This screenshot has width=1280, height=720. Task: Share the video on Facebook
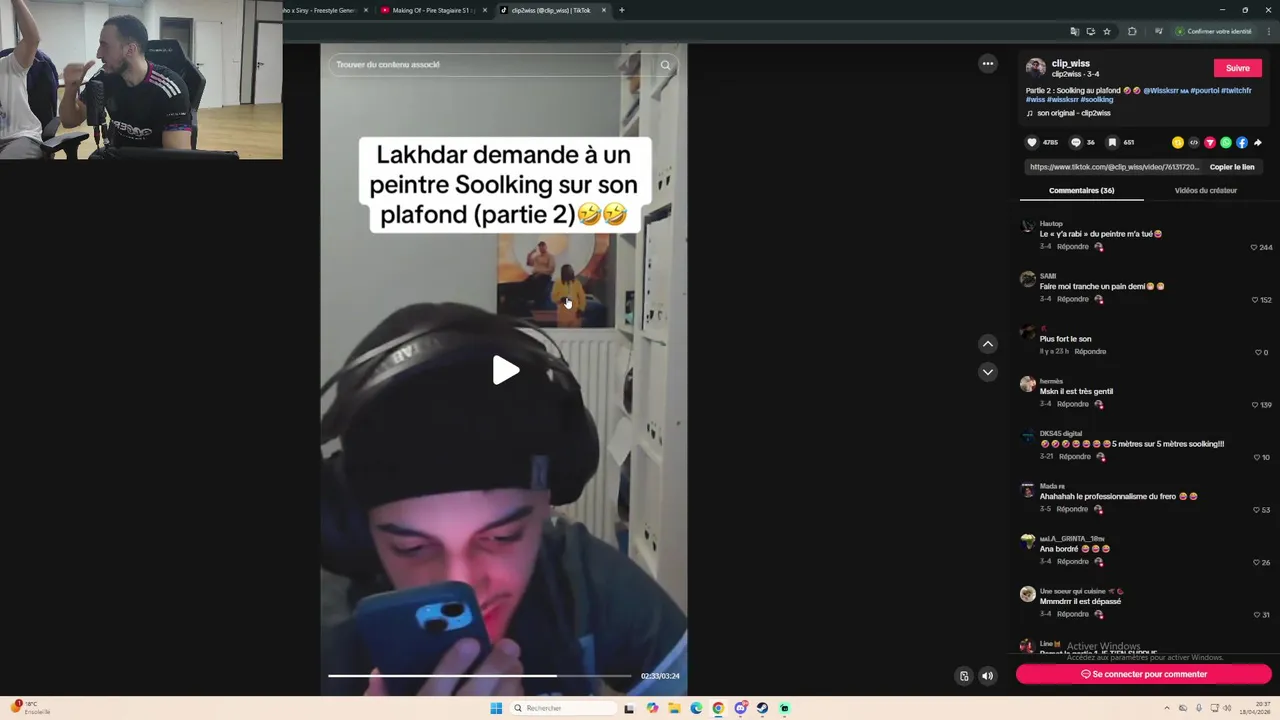pos(1242,142)
